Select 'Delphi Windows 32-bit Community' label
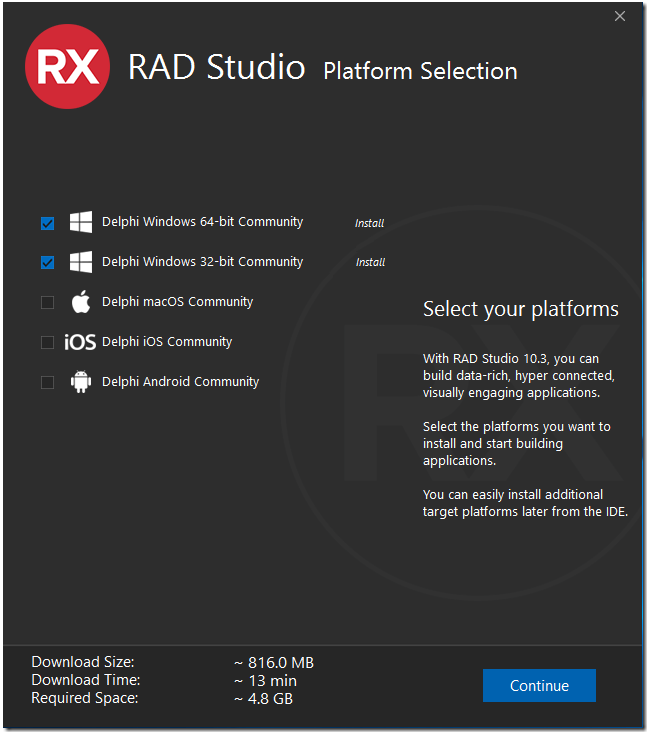The width and height of the screenshot is (647, 733). tap(202, 262)
